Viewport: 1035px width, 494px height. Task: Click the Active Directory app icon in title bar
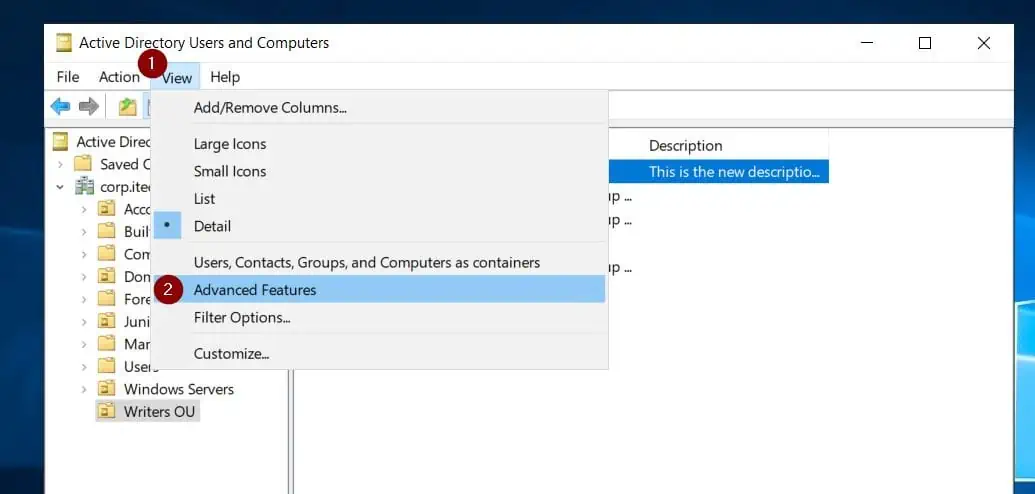(64, 44)
